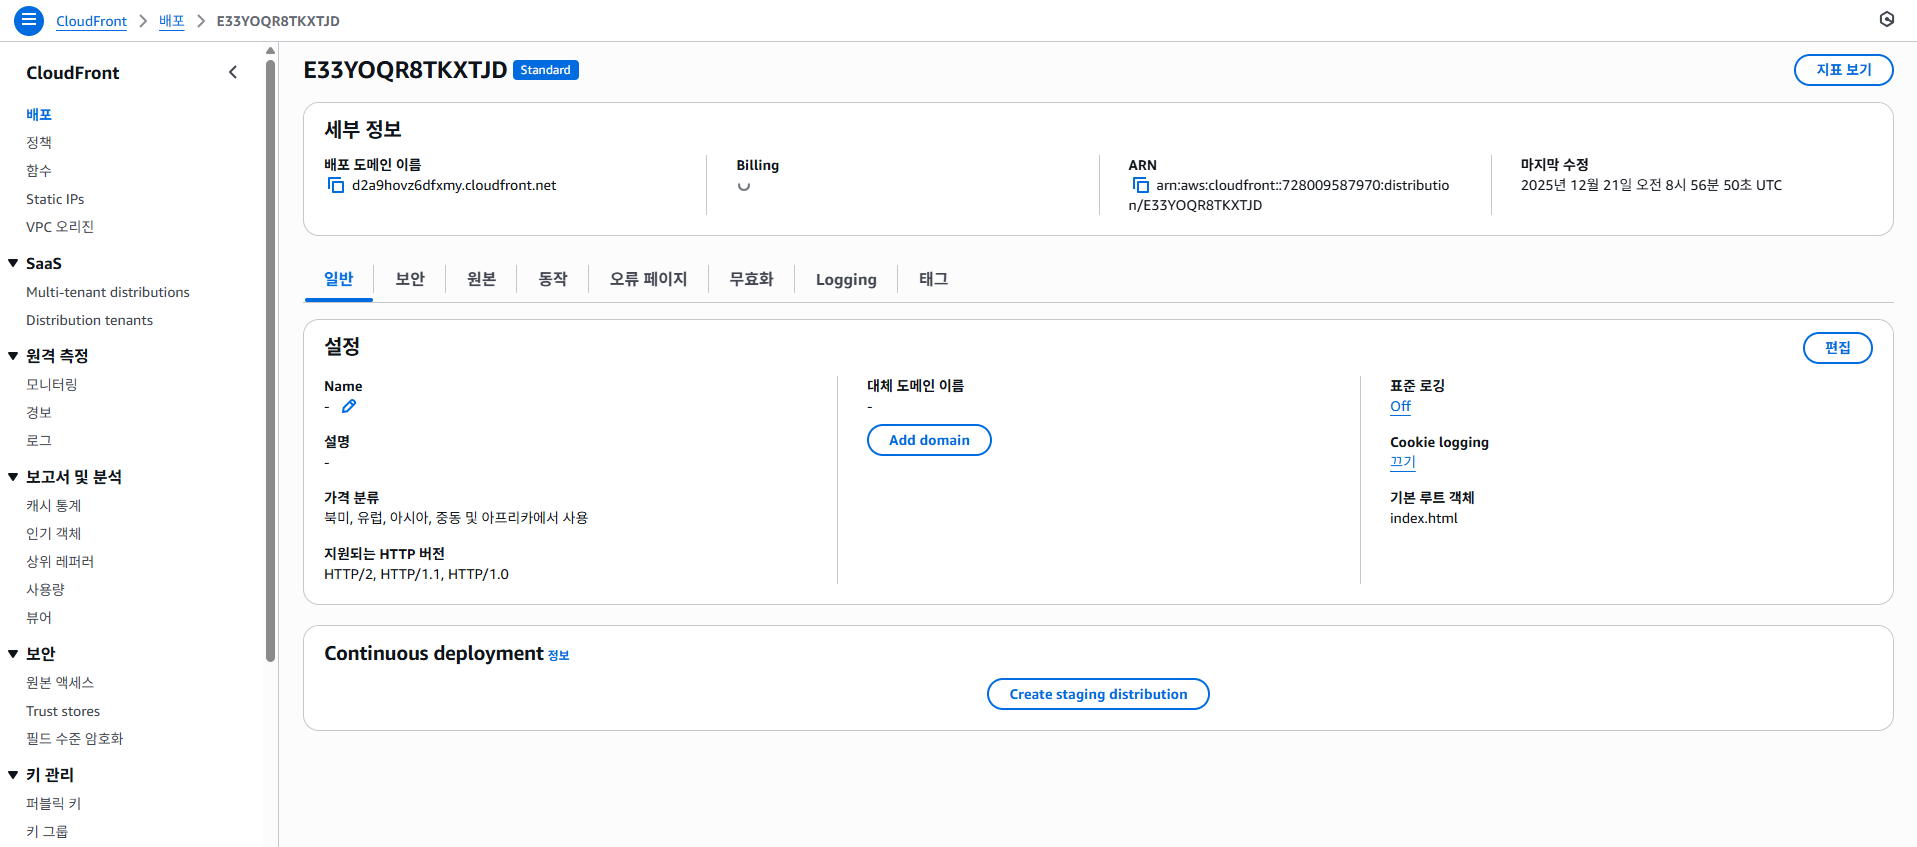Collapse the CloudFront sidebar with the chevron
This screenshot has height=847, width=1917.
coord(233,72)
